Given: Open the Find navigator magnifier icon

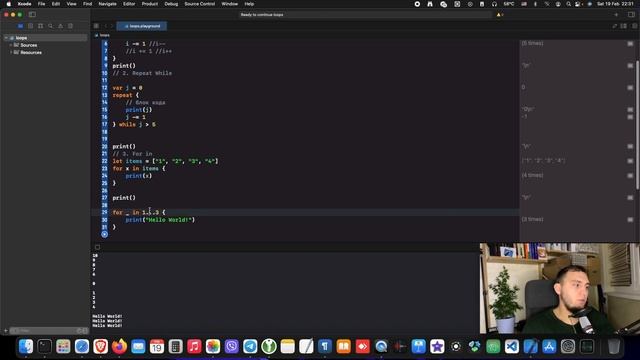Looking at the screenshot, I should tap(50, 26).
